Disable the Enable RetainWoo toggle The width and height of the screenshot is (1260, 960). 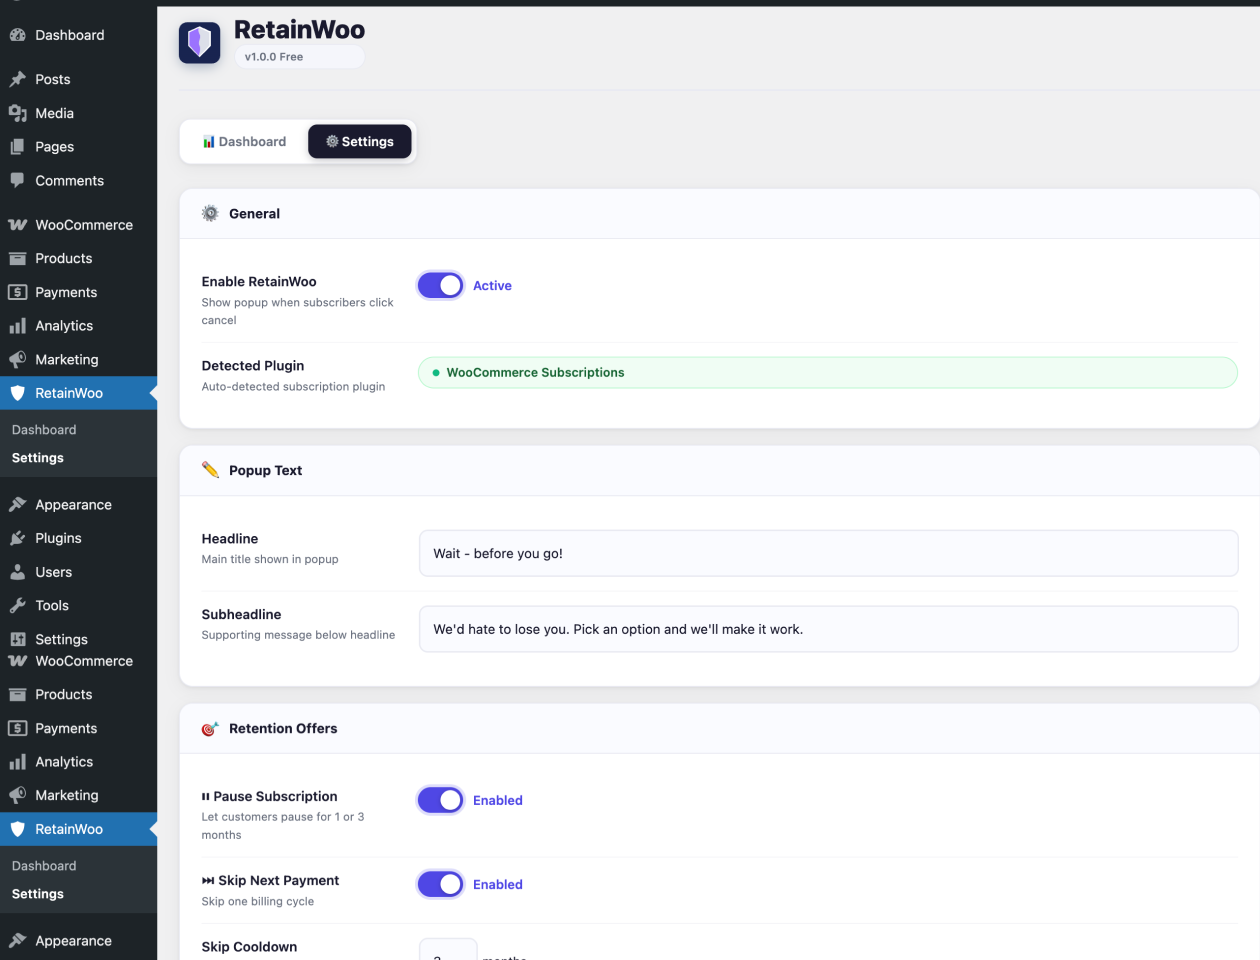[440, 285]
